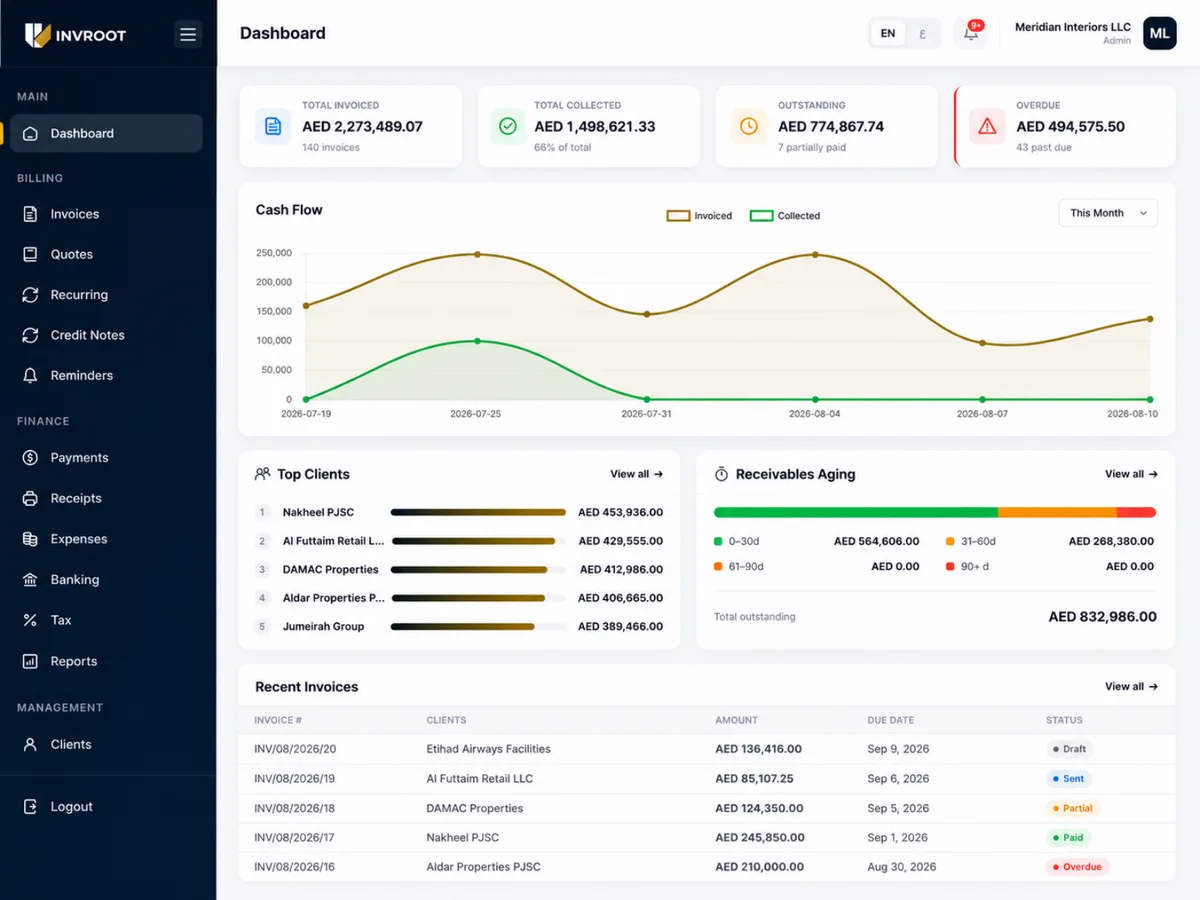The width and height of the screenshot is (1200, 900).
Task: Click the Sent status badge
Action: click(x=1067, y=778)
